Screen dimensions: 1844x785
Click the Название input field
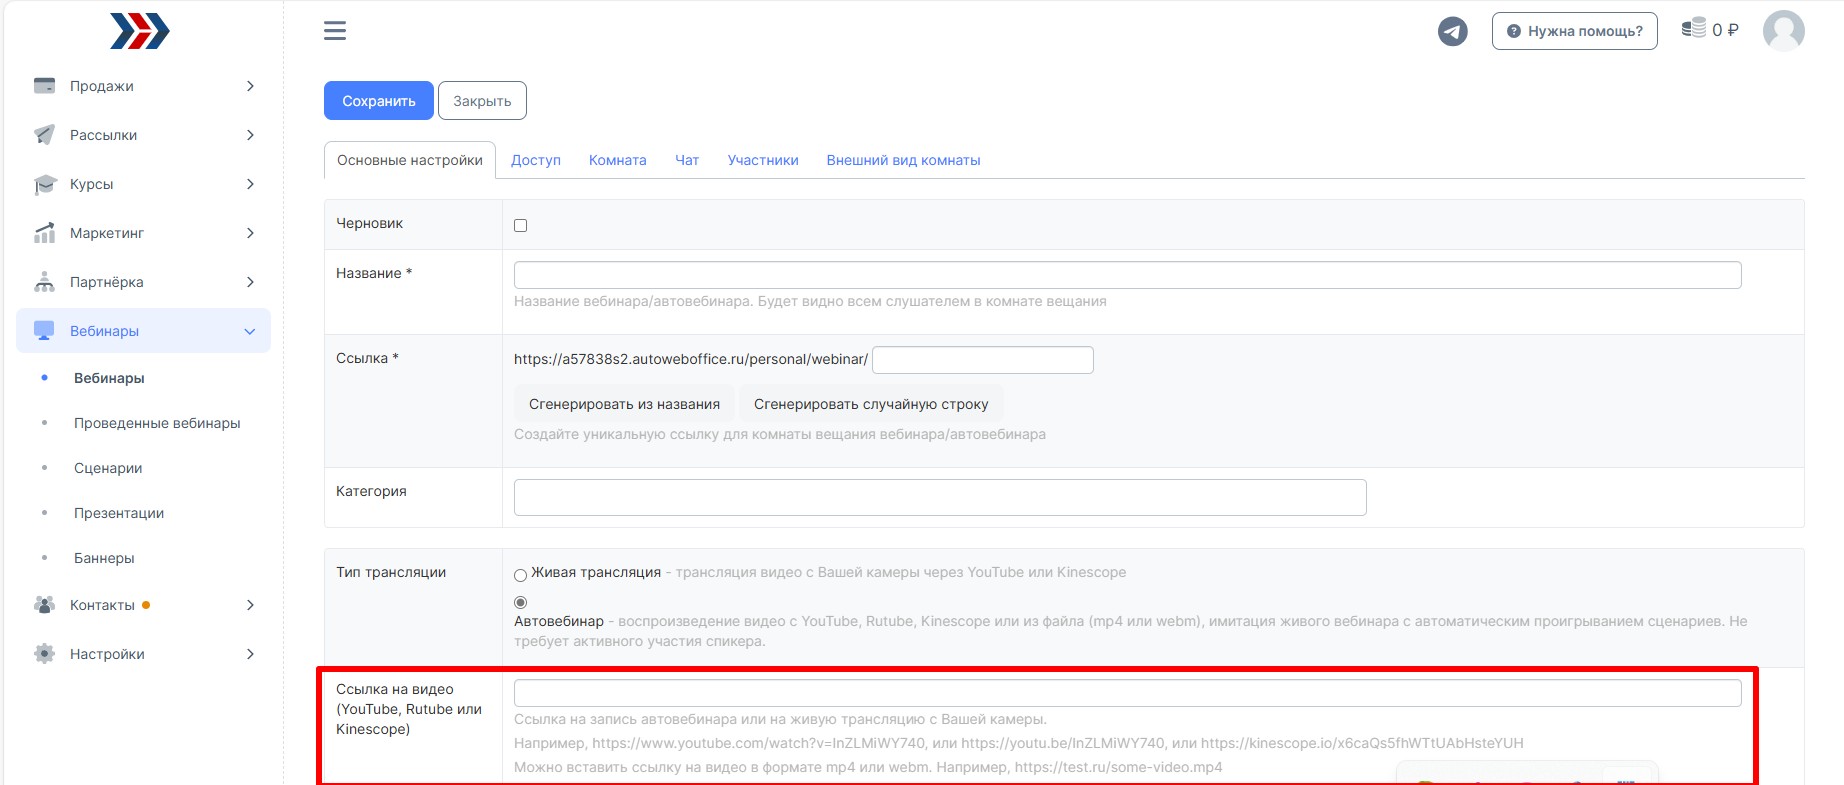point(1127,275)
